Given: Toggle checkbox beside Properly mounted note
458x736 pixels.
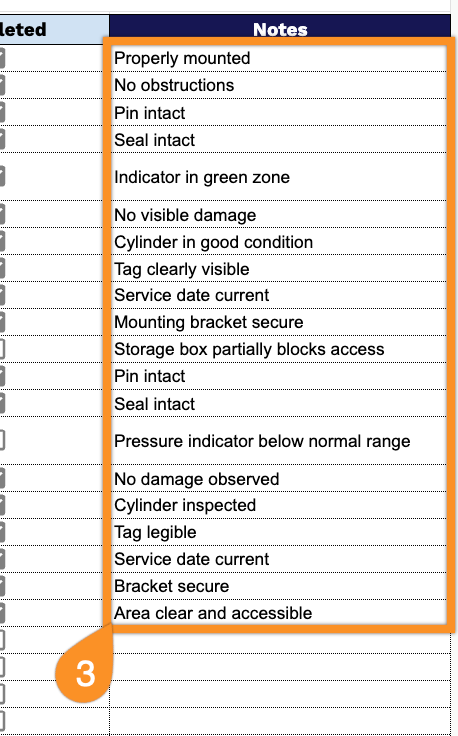Looking at the screenshot, I should pos(1,58).
